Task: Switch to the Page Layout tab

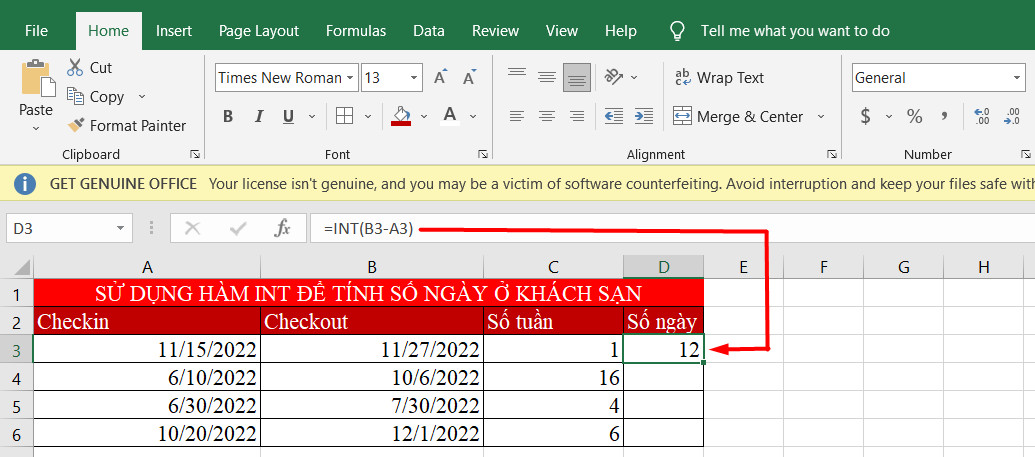Action: tap(259, 31)
